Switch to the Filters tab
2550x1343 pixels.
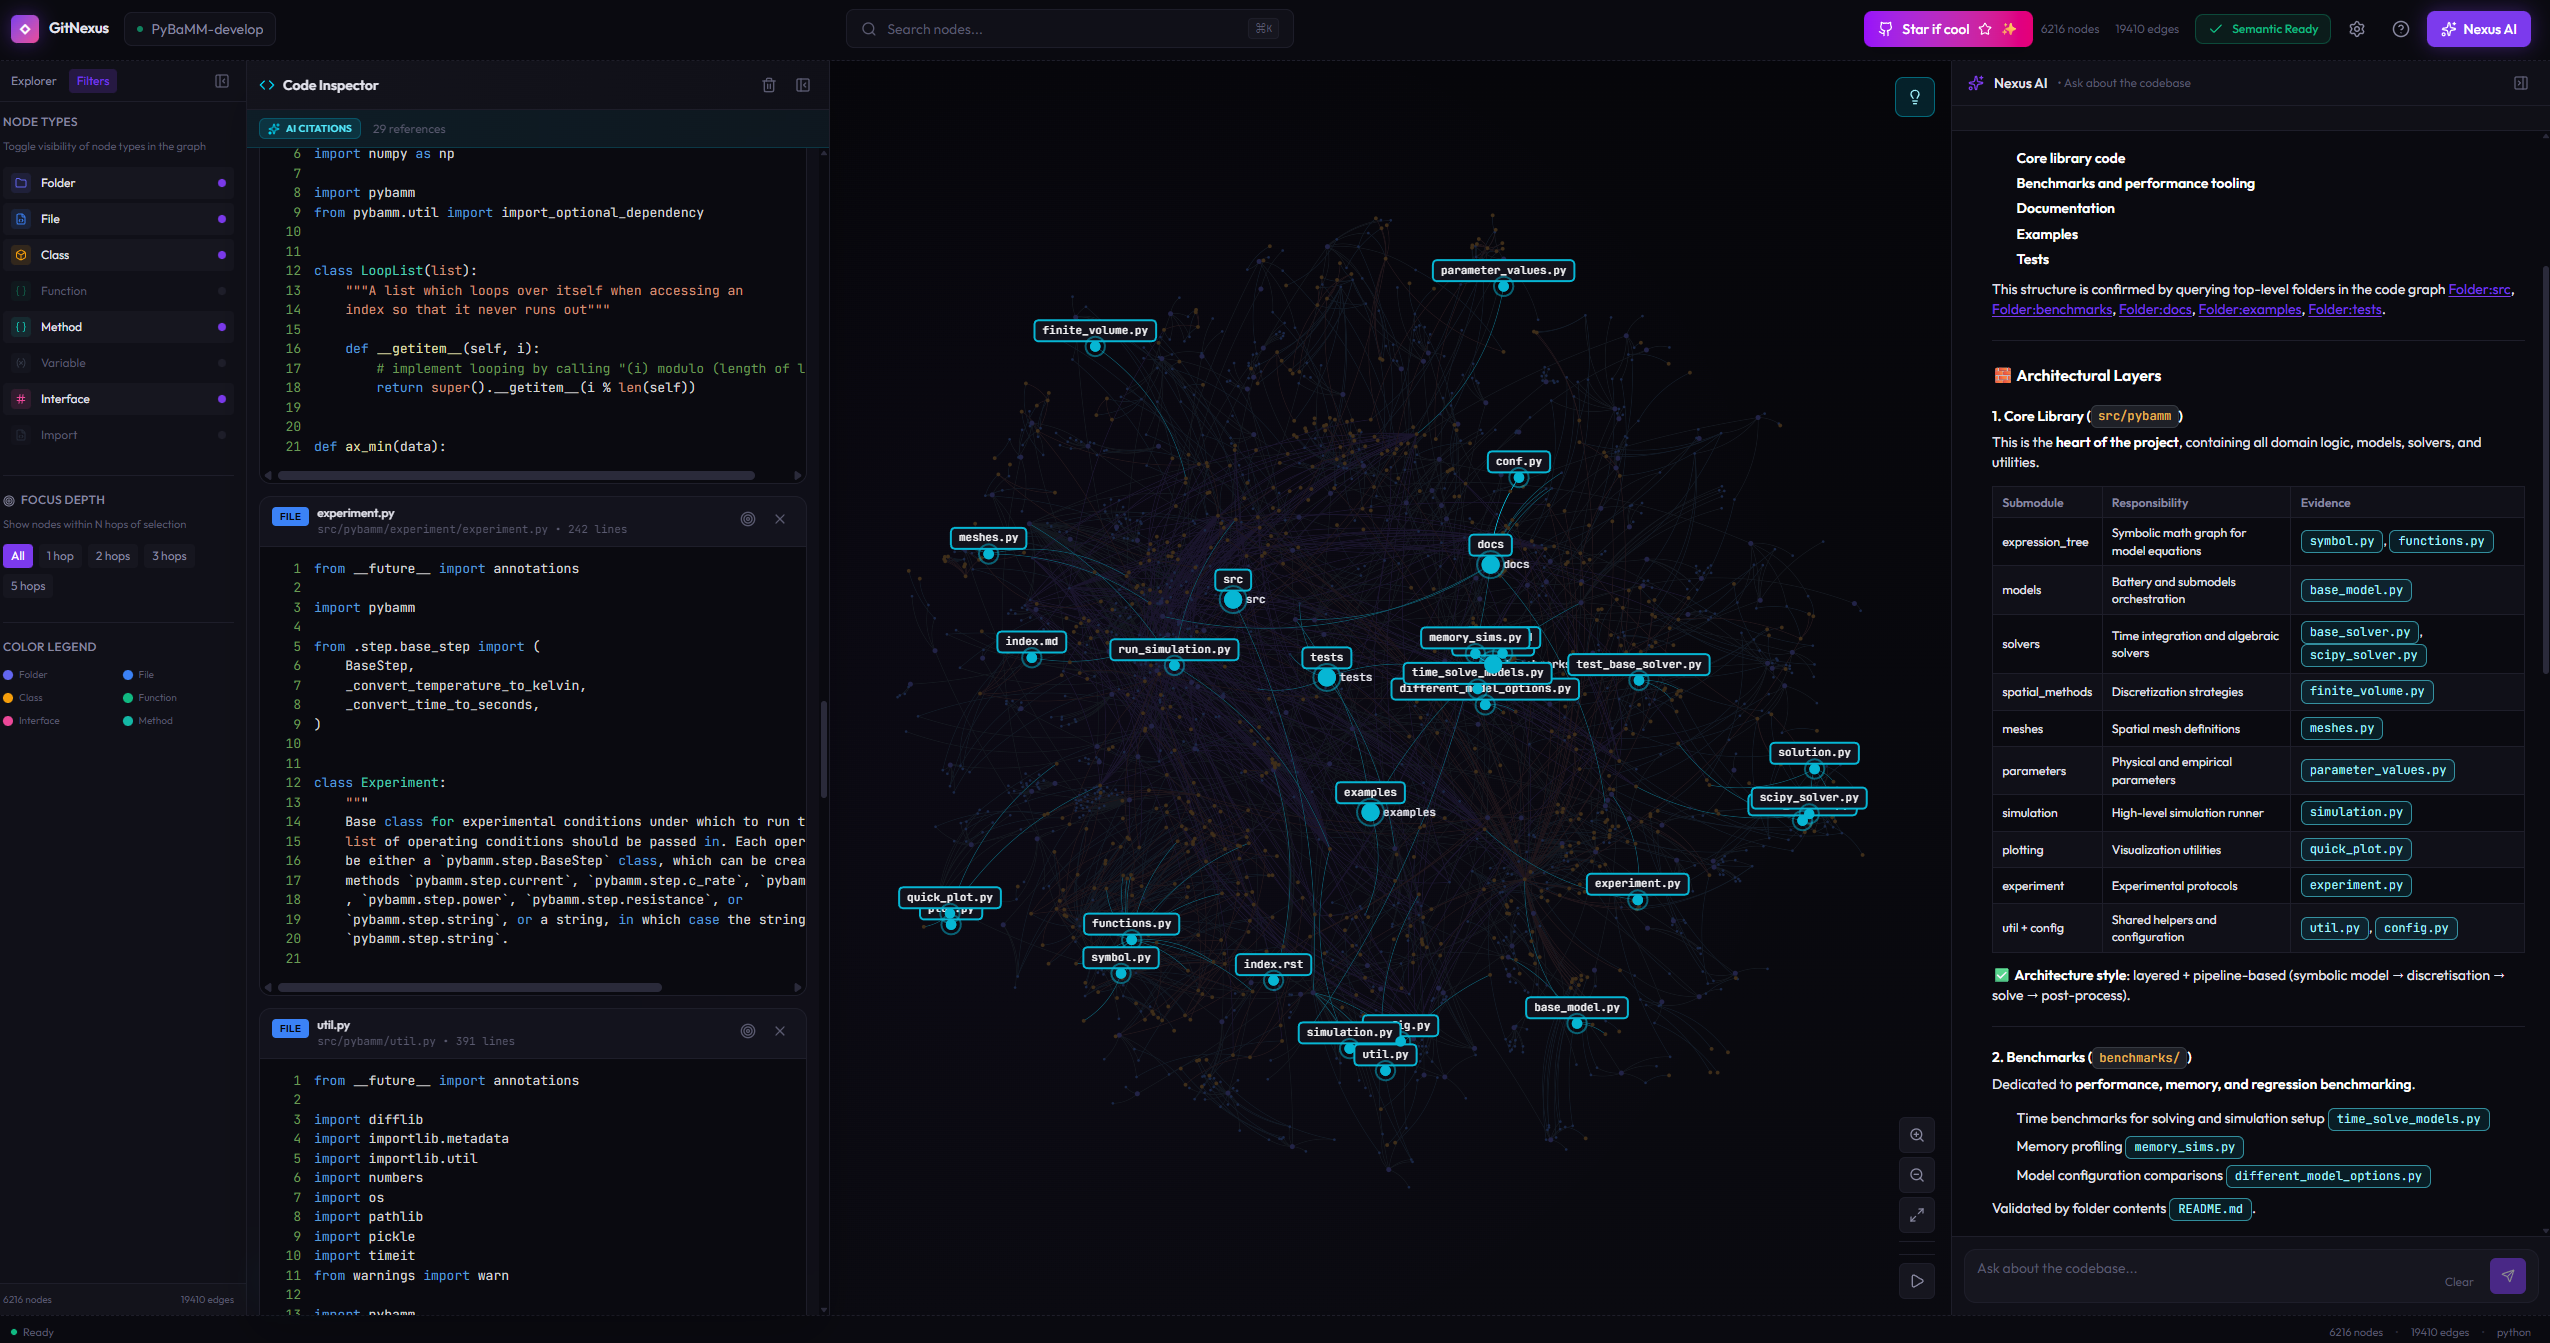point(93,81)
